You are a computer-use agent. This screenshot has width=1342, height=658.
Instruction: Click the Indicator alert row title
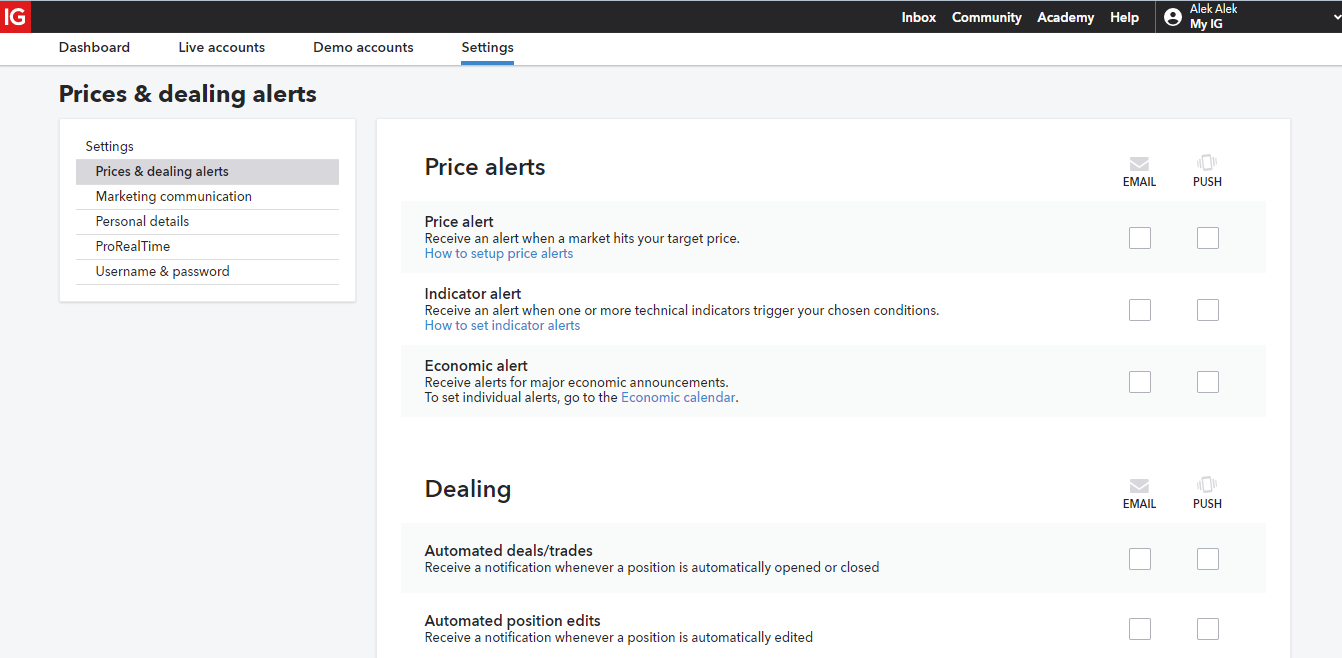point(473,294)
